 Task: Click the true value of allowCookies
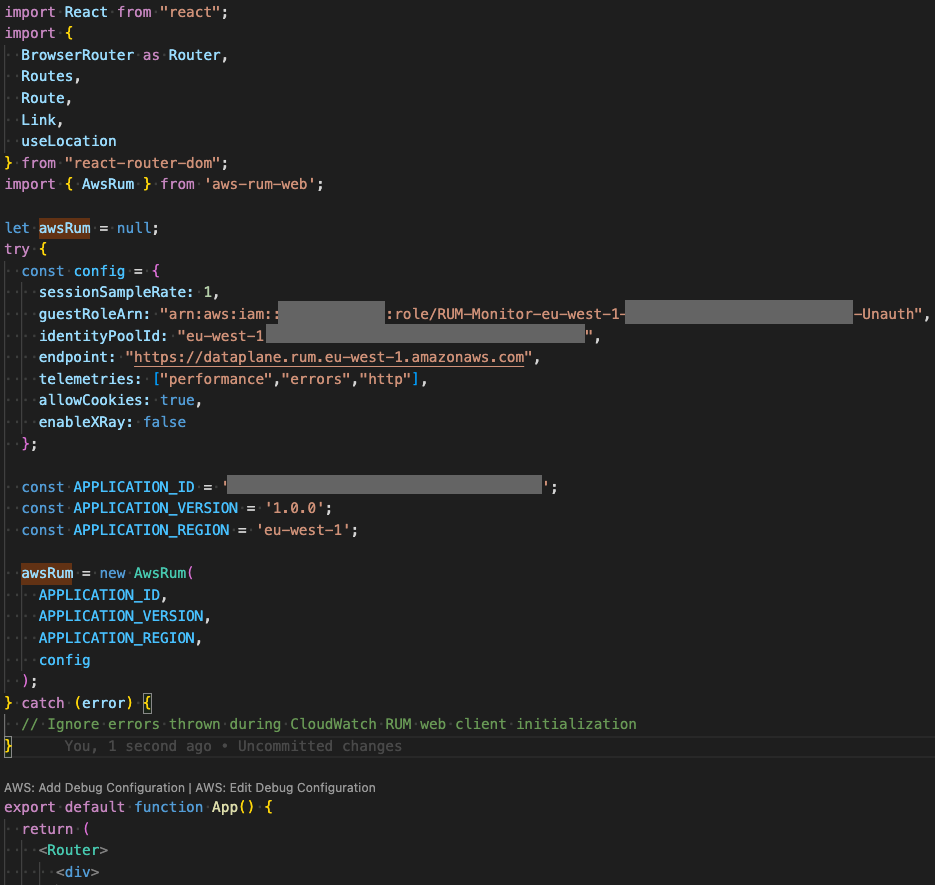click(x=177, y=399)
